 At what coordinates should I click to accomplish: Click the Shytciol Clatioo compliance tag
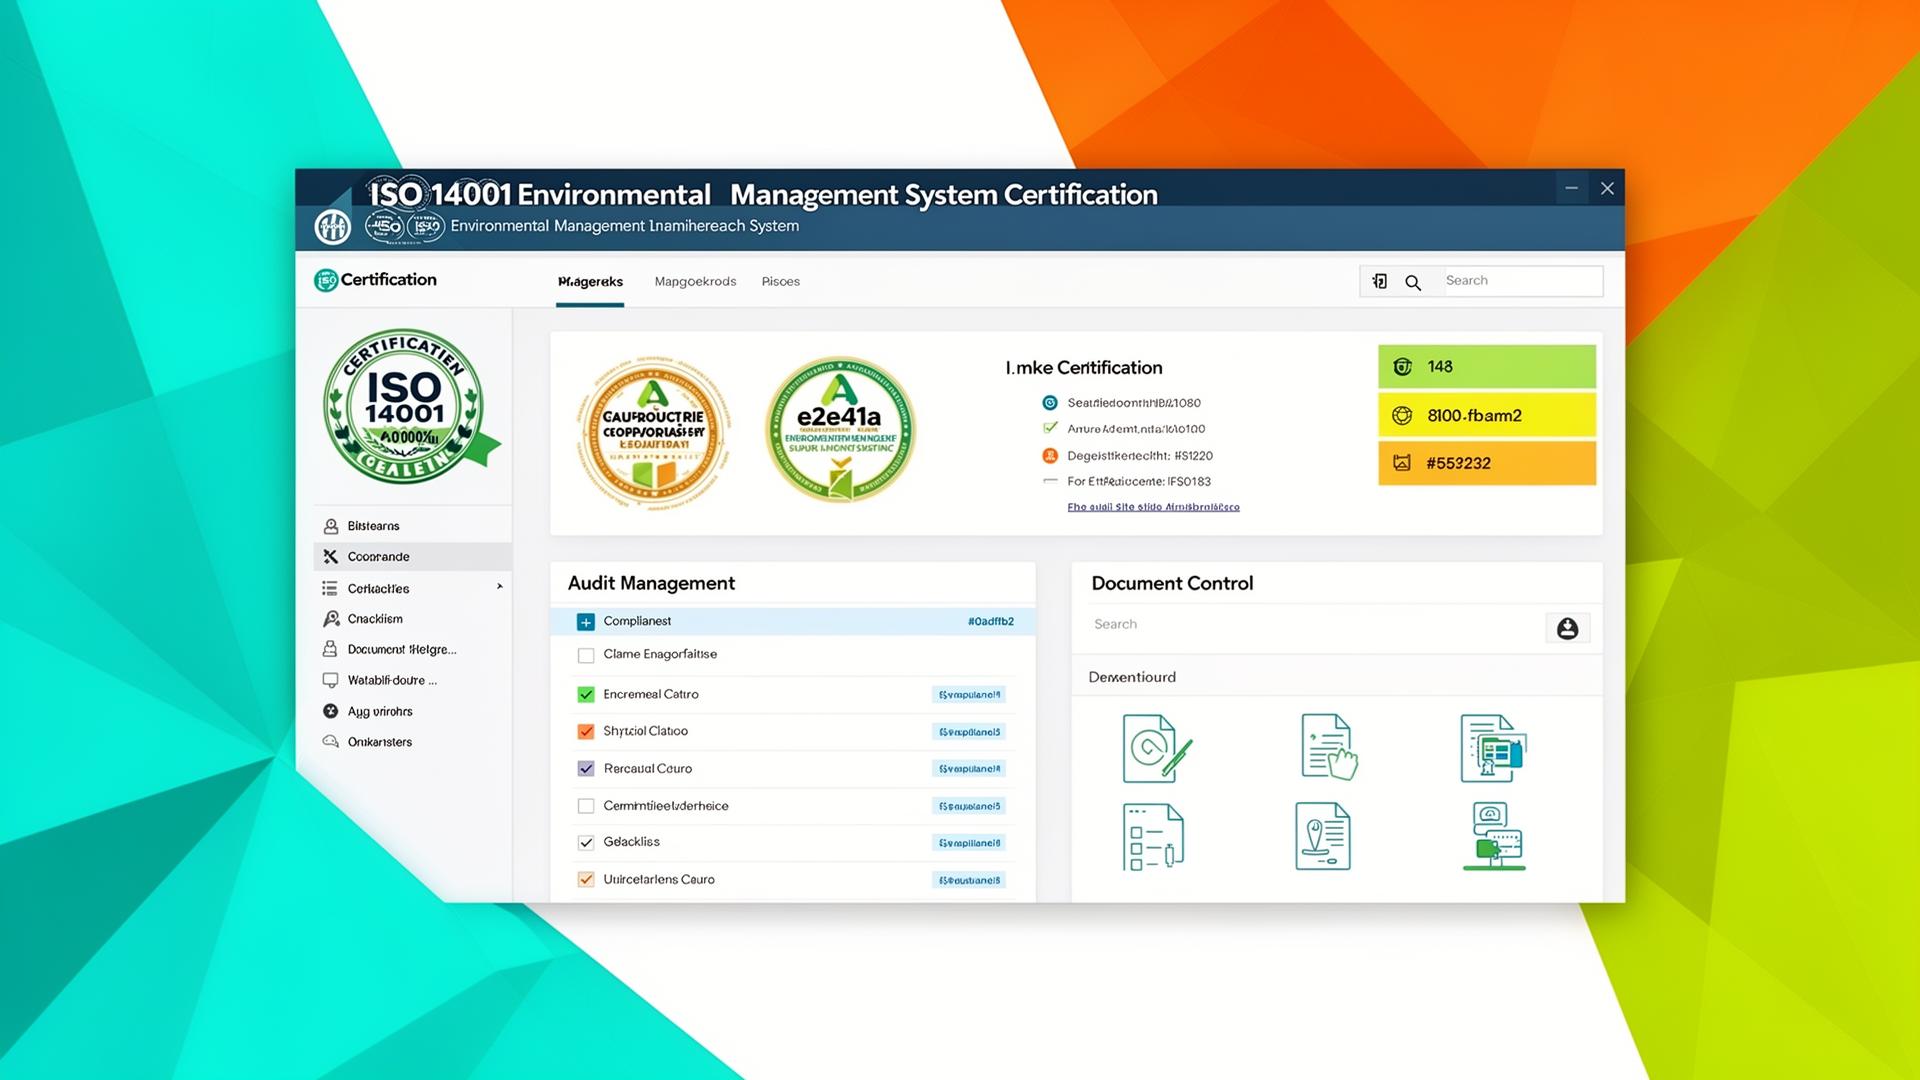click(x=969, y=732)
